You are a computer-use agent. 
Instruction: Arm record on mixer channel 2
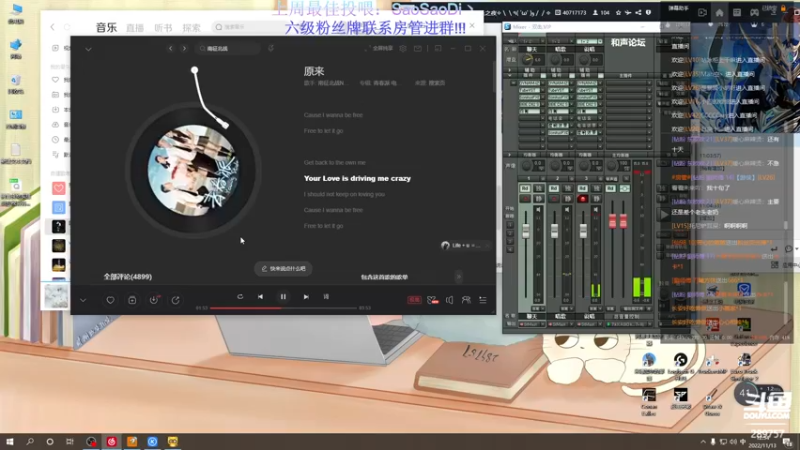click(x=554, y=198)
